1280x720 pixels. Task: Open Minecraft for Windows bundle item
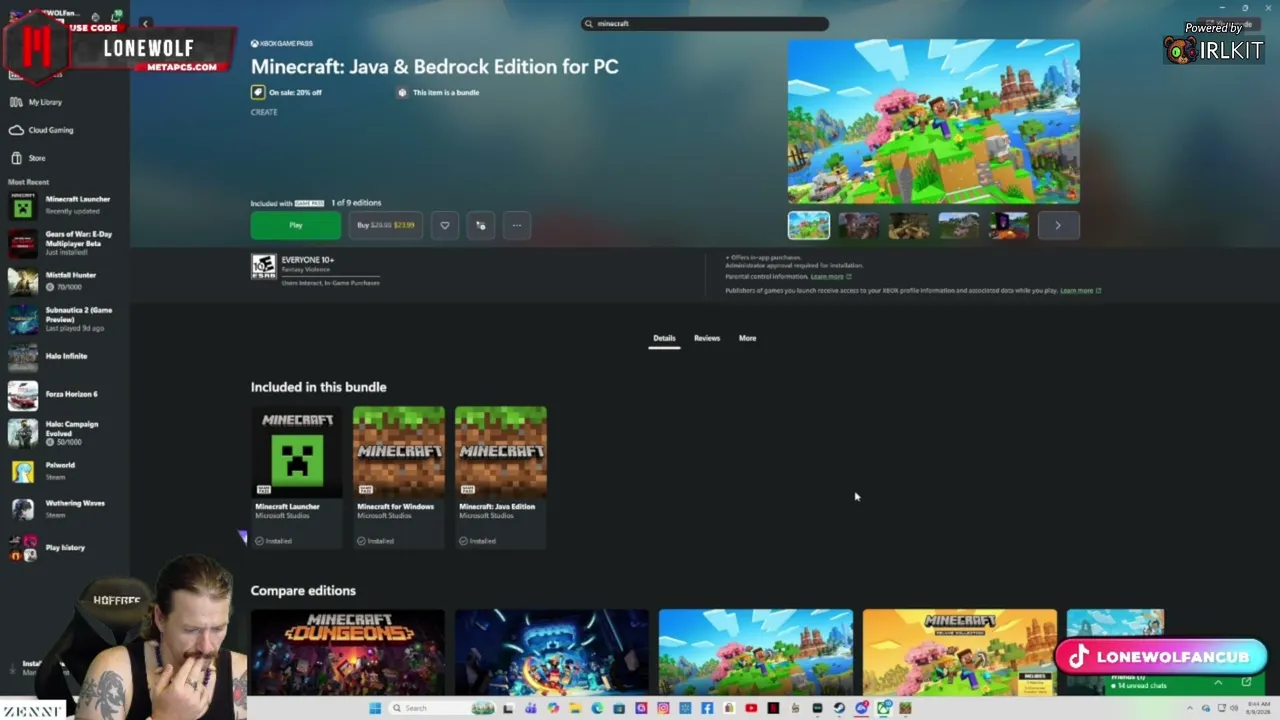pos(399,477)
